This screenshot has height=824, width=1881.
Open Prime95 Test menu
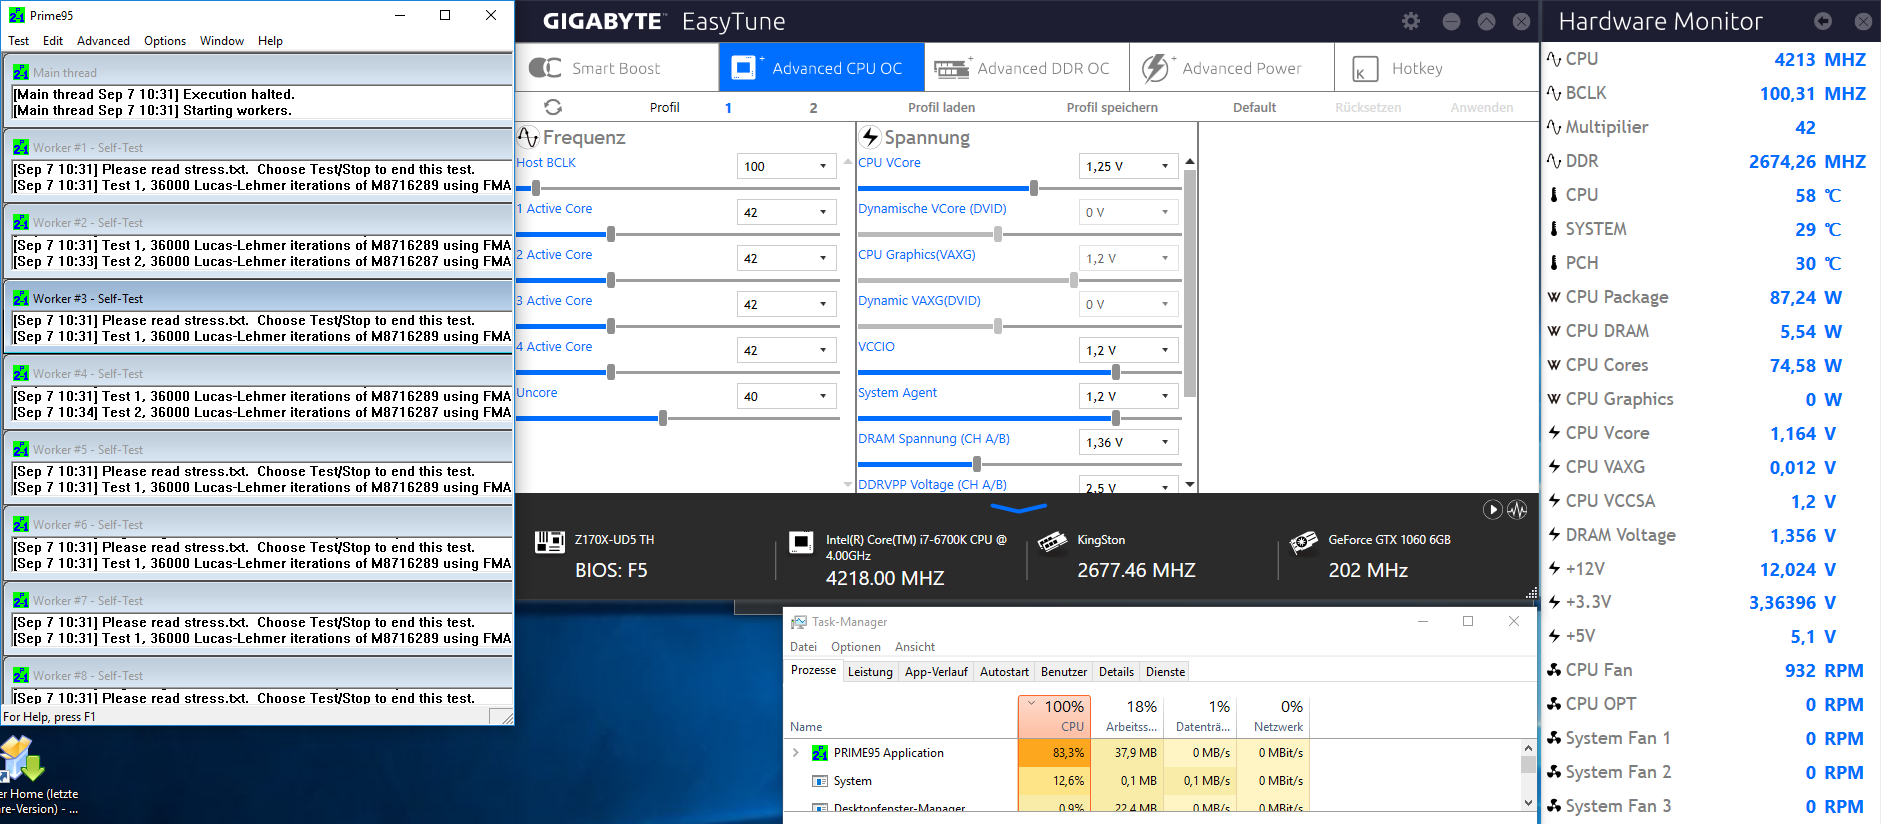(x=18, y=41)
